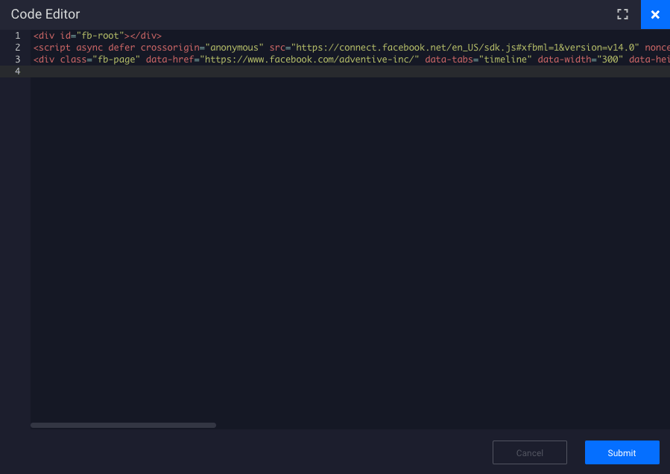This screenshot has height=474, width=670.
Task: Click the facebook.com/adventive-inc URL on line 3
Action: (309, 59)
